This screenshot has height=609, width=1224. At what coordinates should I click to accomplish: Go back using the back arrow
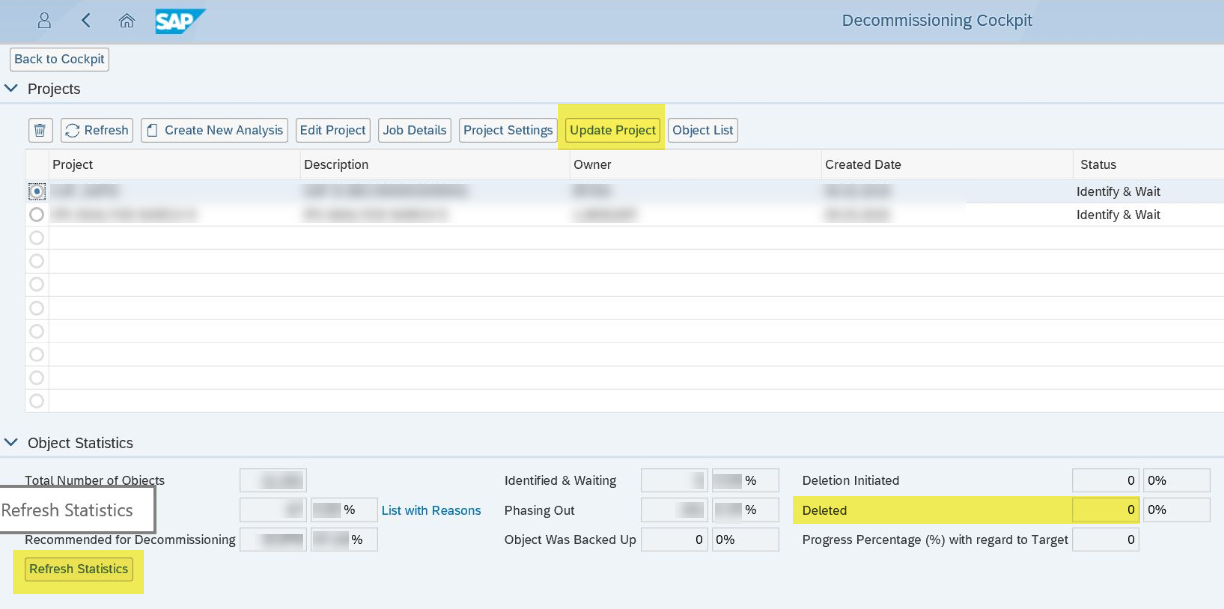click(x=86, y=20)
